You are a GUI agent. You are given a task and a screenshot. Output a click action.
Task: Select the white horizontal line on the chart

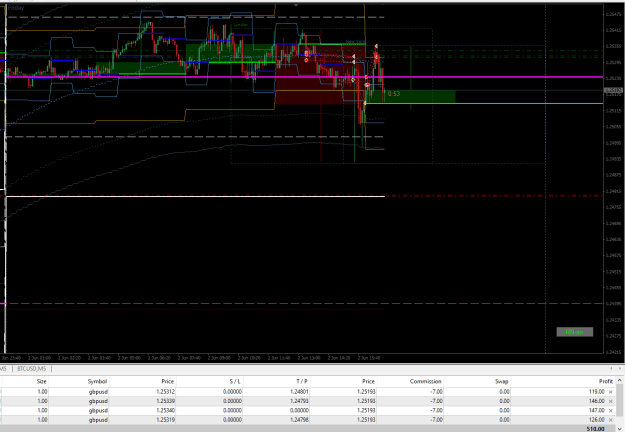195,196
